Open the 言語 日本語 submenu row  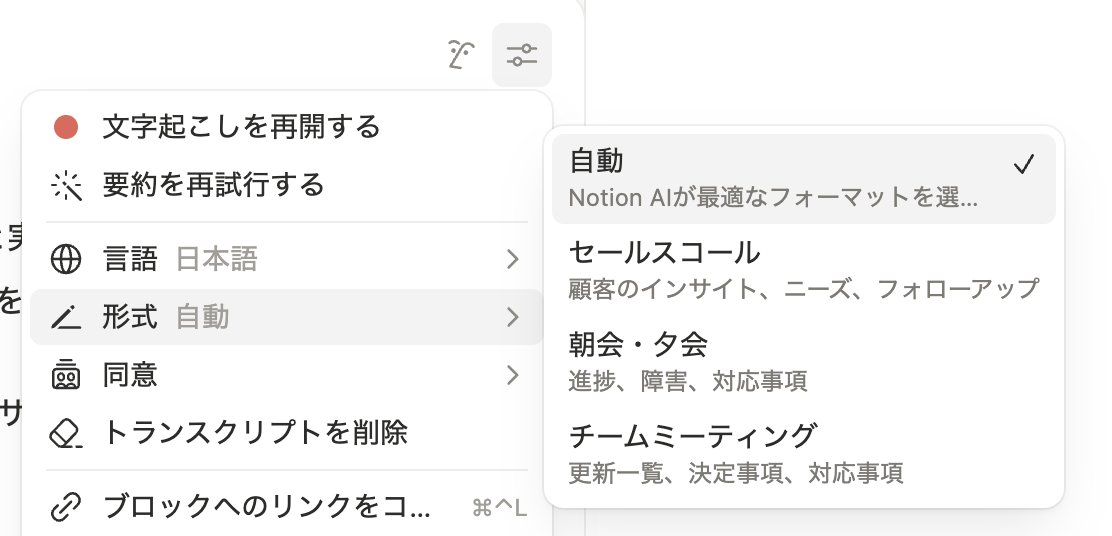[x=287, y=259]
